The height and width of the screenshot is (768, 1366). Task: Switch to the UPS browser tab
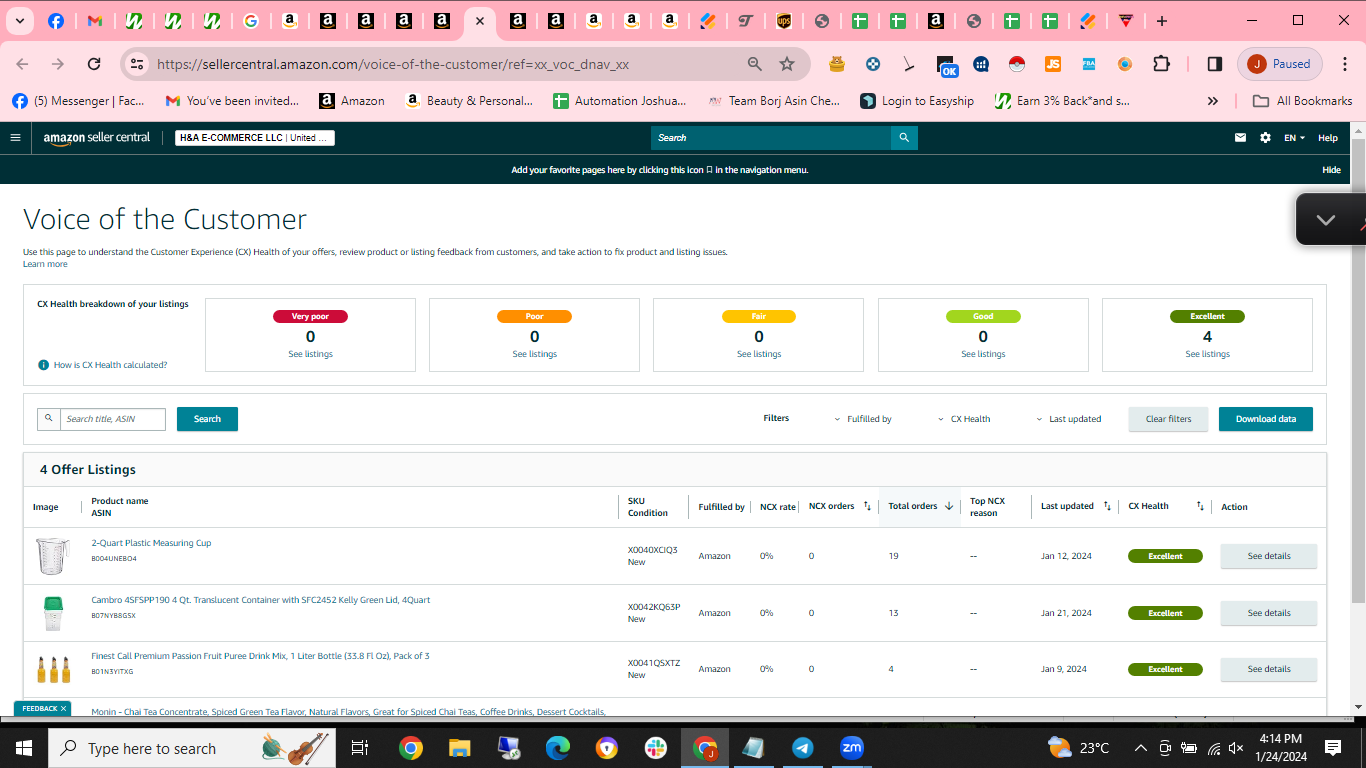pyautogui.click(x=783, y=21)
